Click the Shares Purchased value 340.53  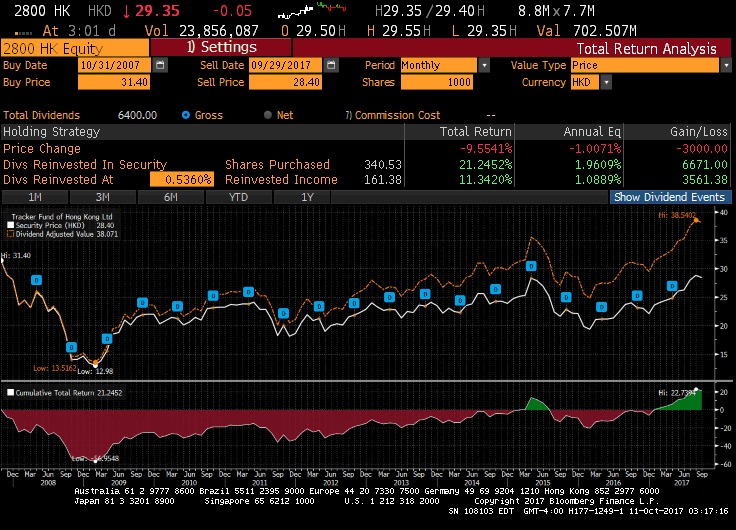click(x=383, y=165)
